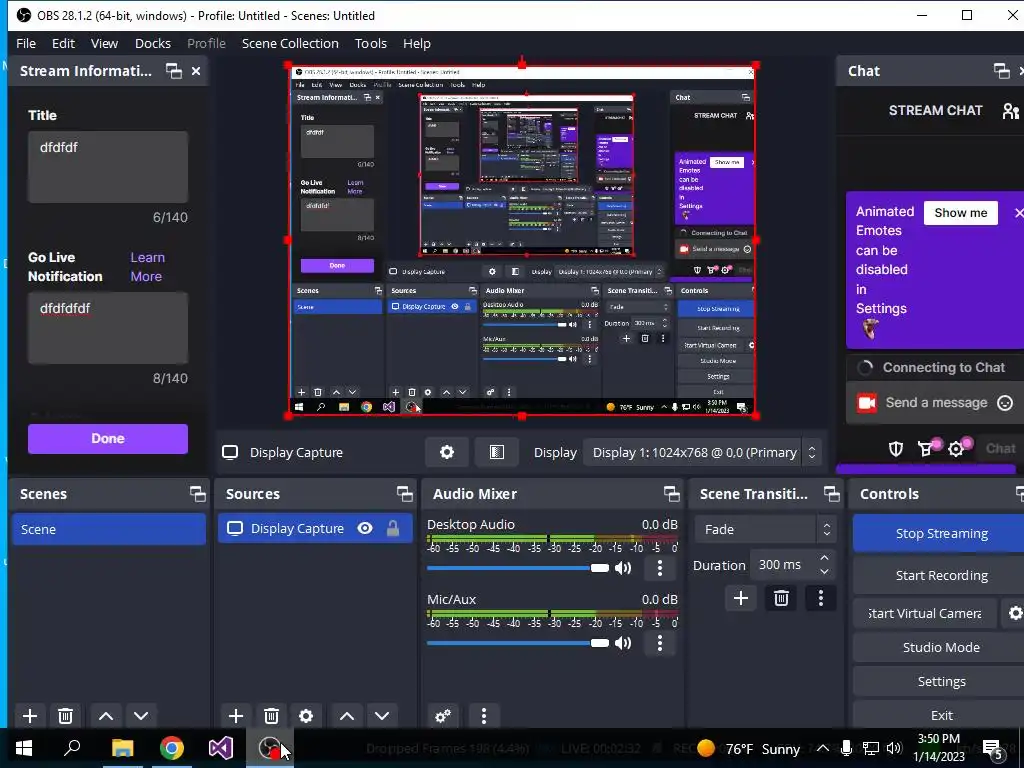The image size is (1024, 768).
Task: Remove selected scene with trash icon
Action: point(65,716)
